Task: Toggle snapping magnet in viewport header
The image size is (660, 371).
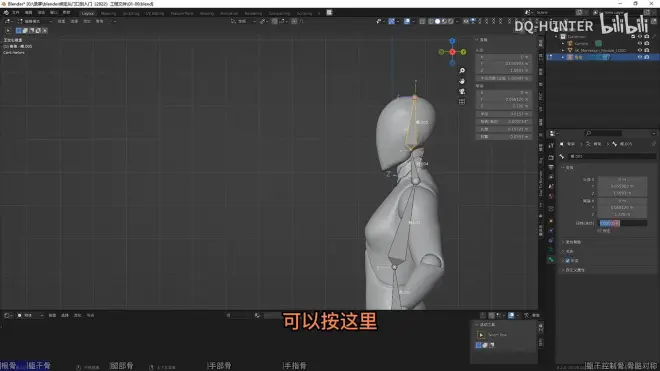Action: [x=274, y=21]
